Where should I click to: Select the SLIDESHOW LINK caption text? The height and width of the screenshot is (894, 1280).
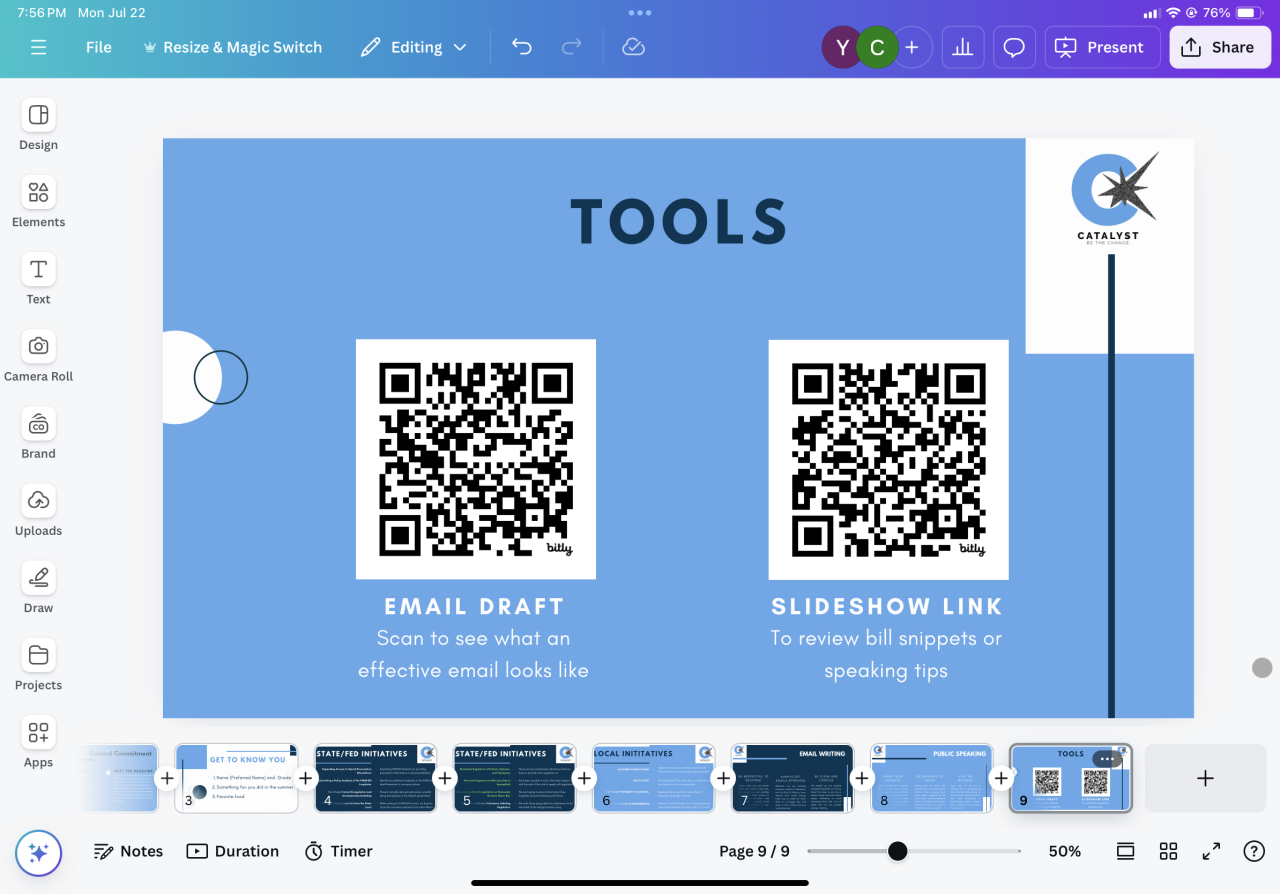(887, 606)
